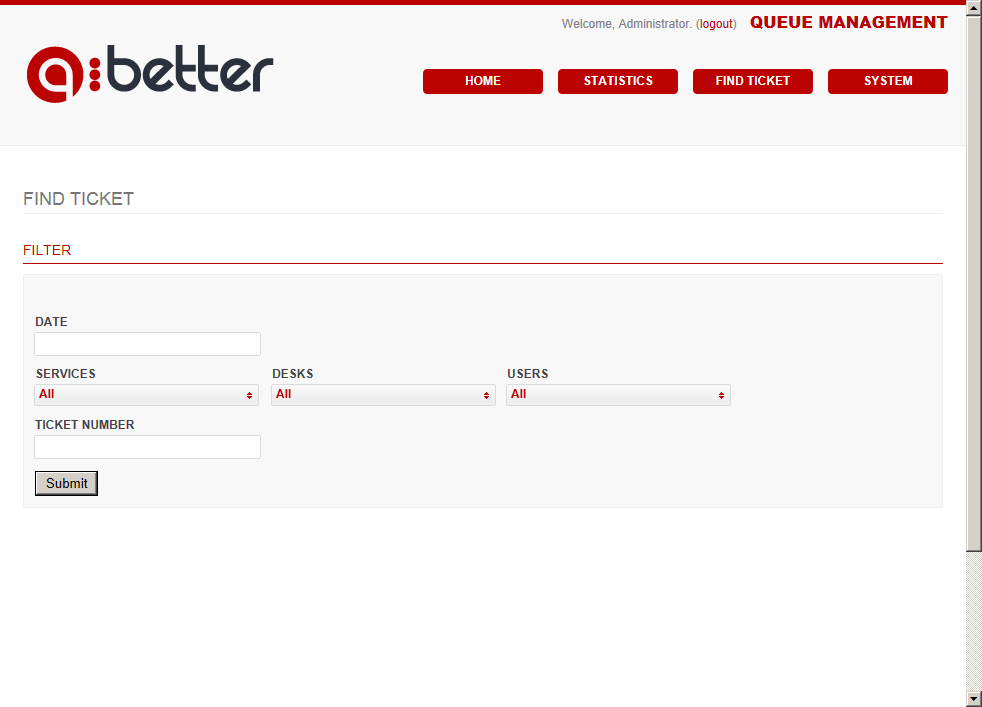Click the FILTER section heading
This screenshot has height=707, width=982.
tap(47, 250)
